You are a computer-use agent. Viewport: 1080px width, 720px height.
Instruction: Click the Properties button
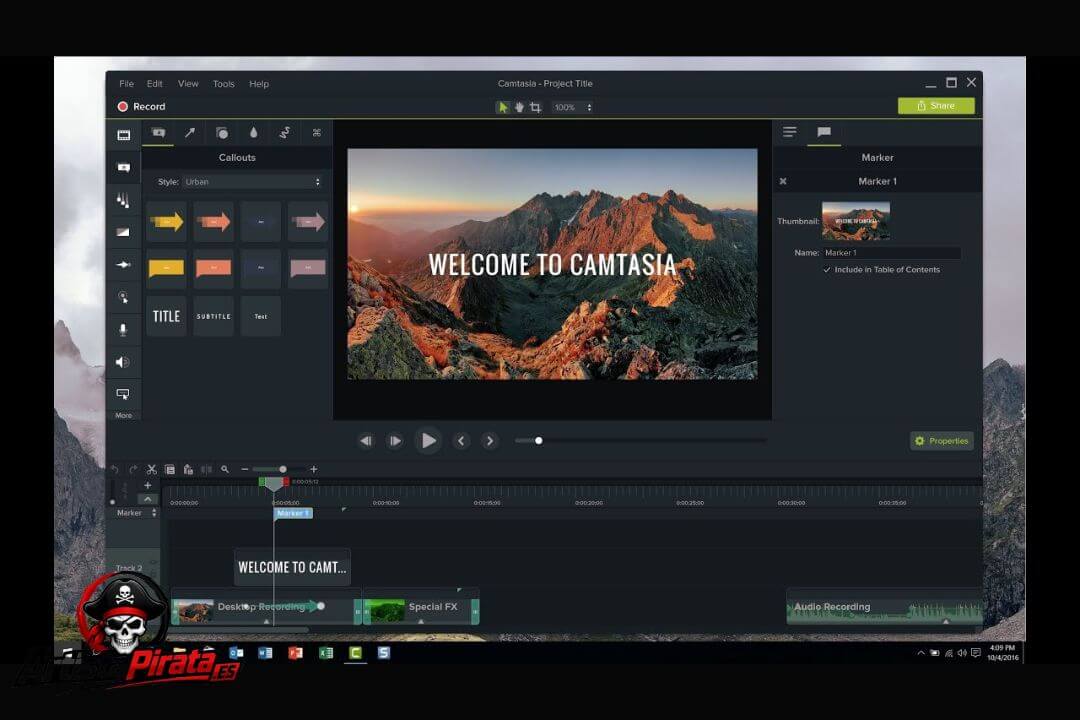[x=942, y=441]
